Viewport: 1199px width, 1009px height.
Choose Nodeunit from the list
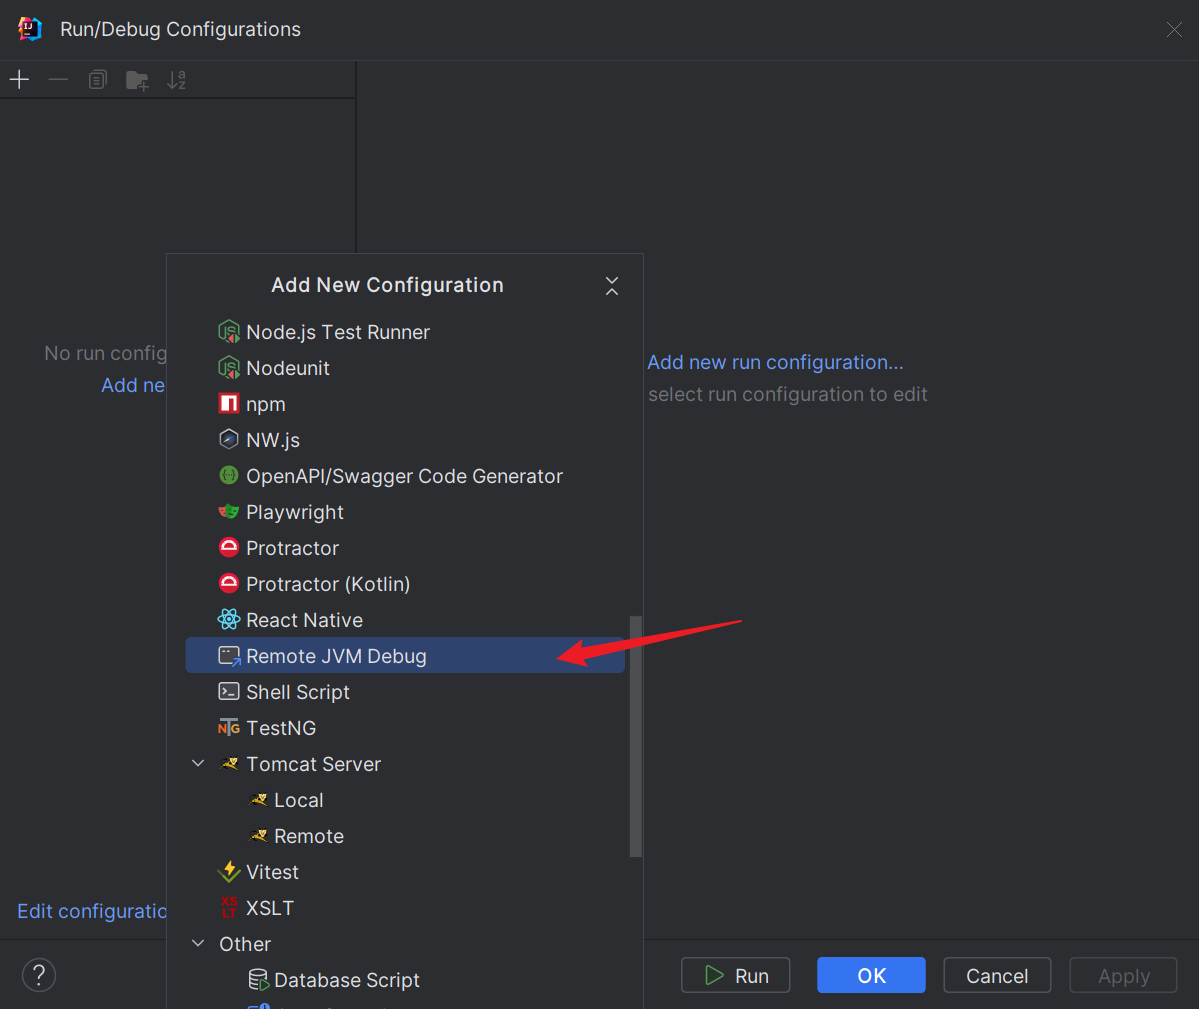click(x=405, y=368)
